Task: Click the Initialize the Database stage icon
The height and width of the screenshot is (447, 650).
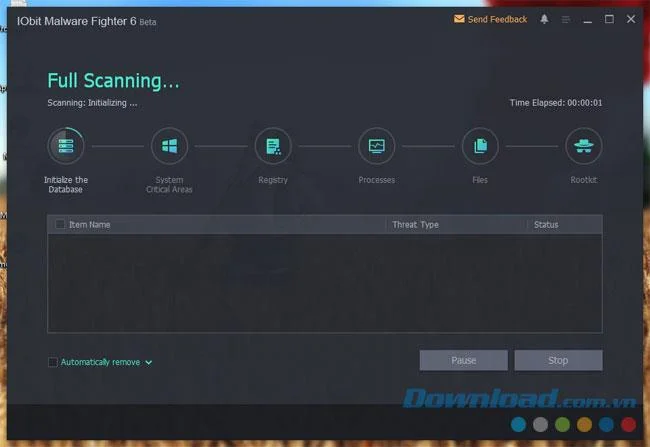Action: [66, 146]
